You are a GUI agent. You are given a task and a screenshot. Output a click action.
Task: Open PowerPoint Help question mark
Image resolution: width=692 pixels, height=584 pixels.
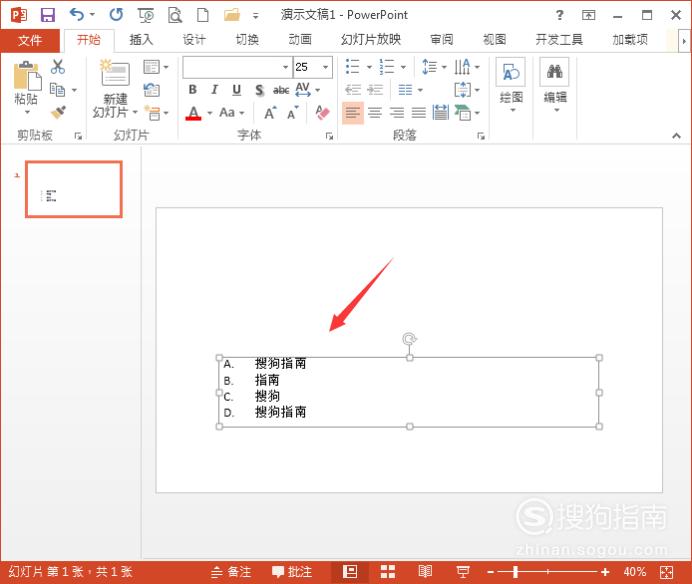pyautogui.click(x=559, y=15)
